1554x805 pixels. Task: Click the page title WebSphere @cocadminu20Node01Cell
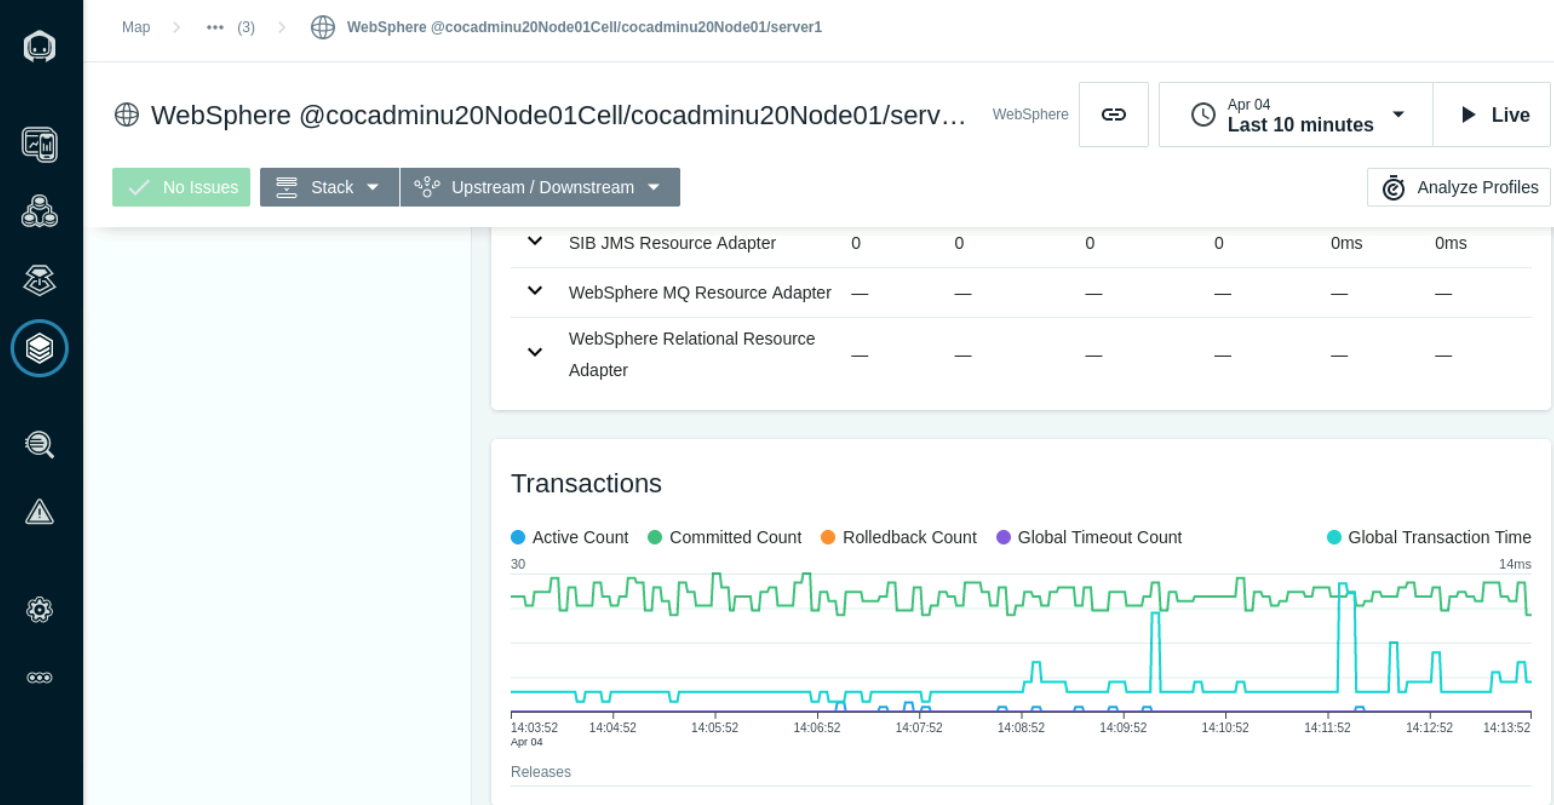[x=558, y=115]
